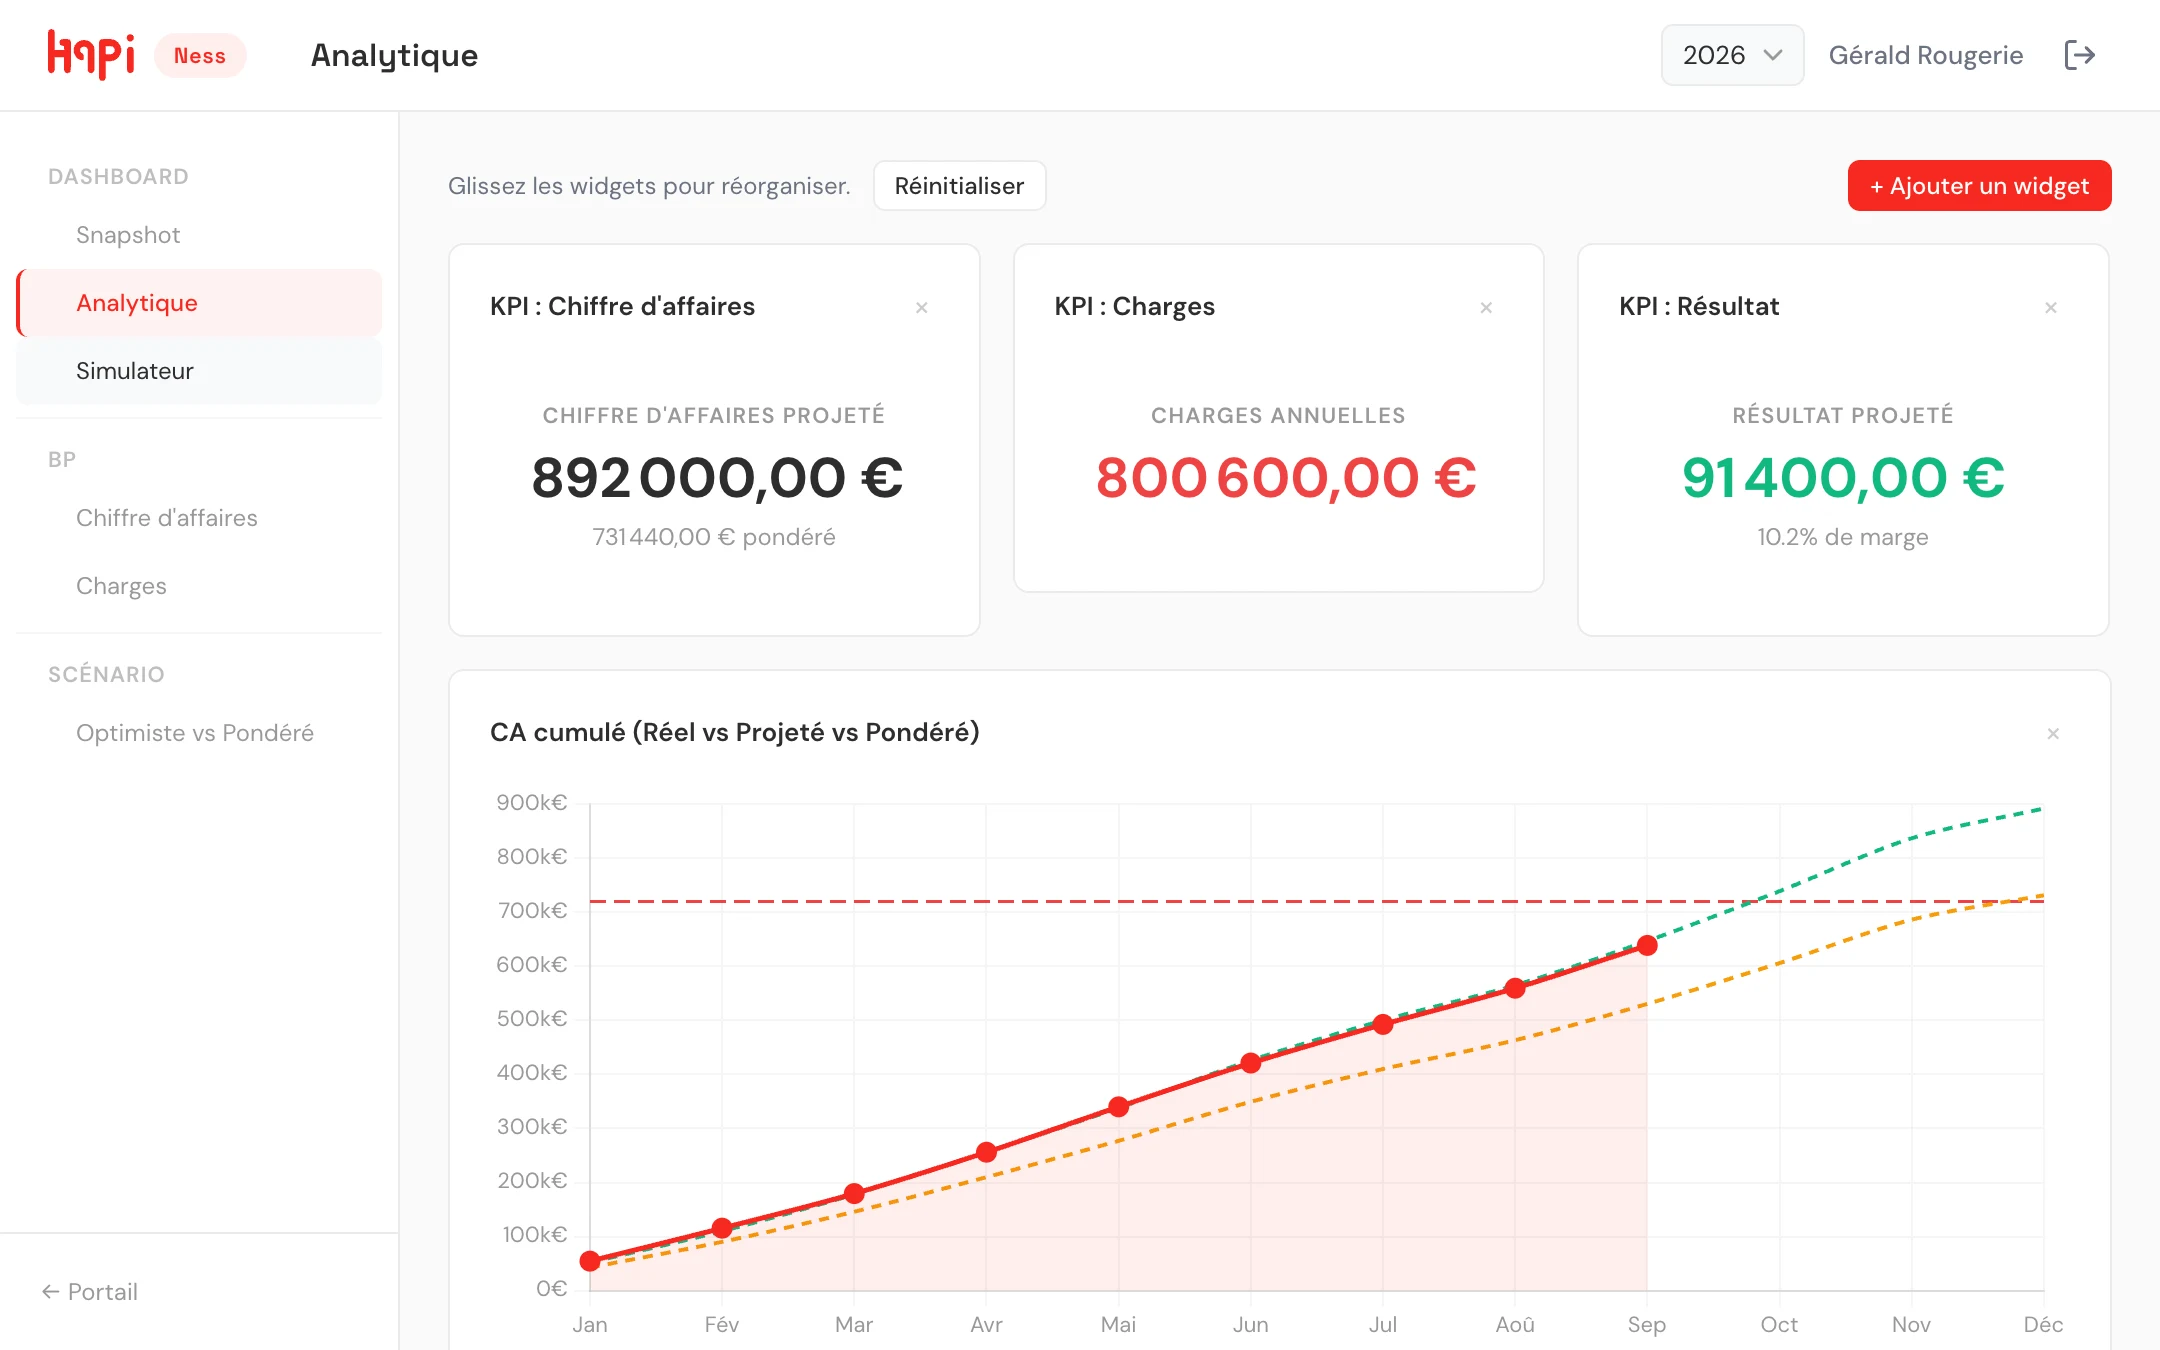Image resolution: width=2160 pixels, height=1350 pixels.
Task: Click Ajouter un widget button
Action: point(1979,186)
